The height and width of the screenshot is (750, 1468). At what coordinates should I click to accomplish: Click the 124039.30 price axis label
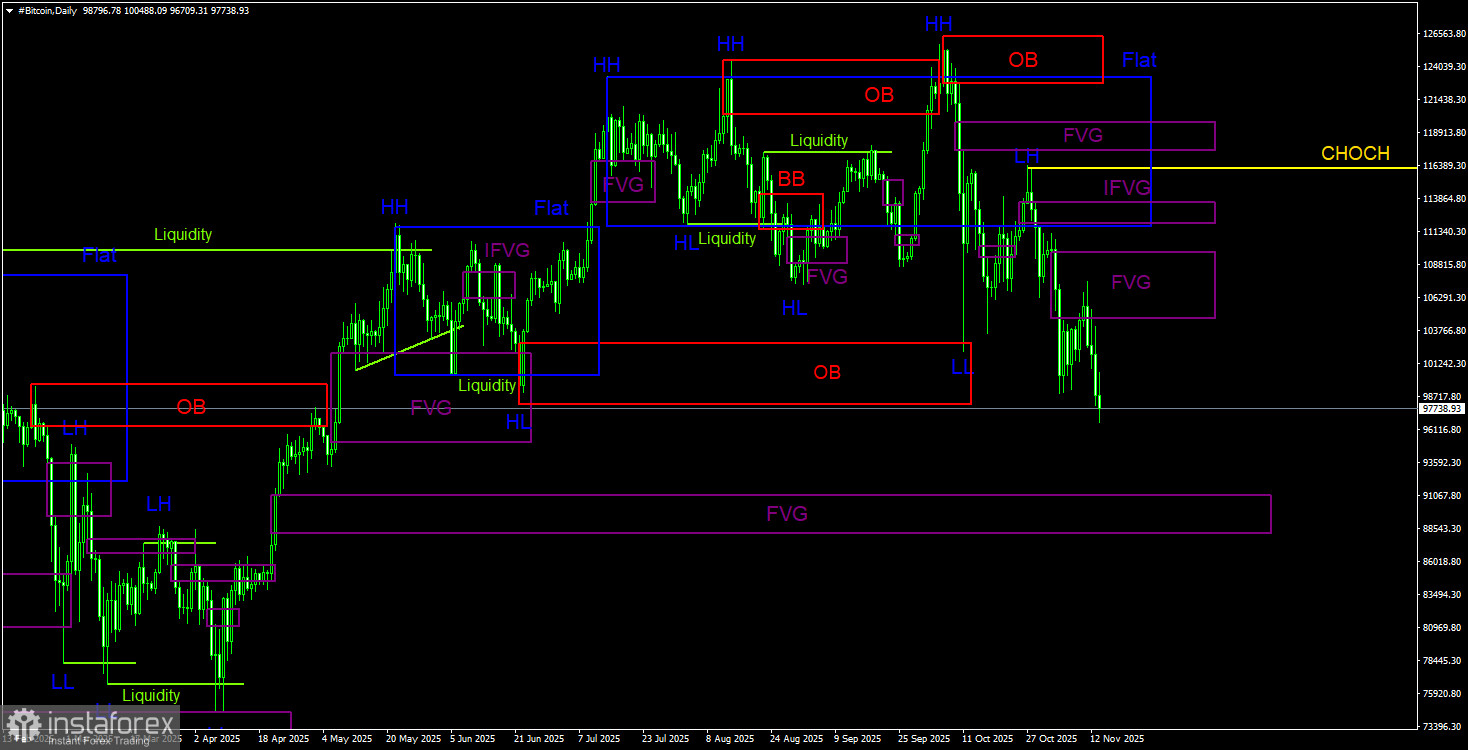click(x=1442, y=67)
